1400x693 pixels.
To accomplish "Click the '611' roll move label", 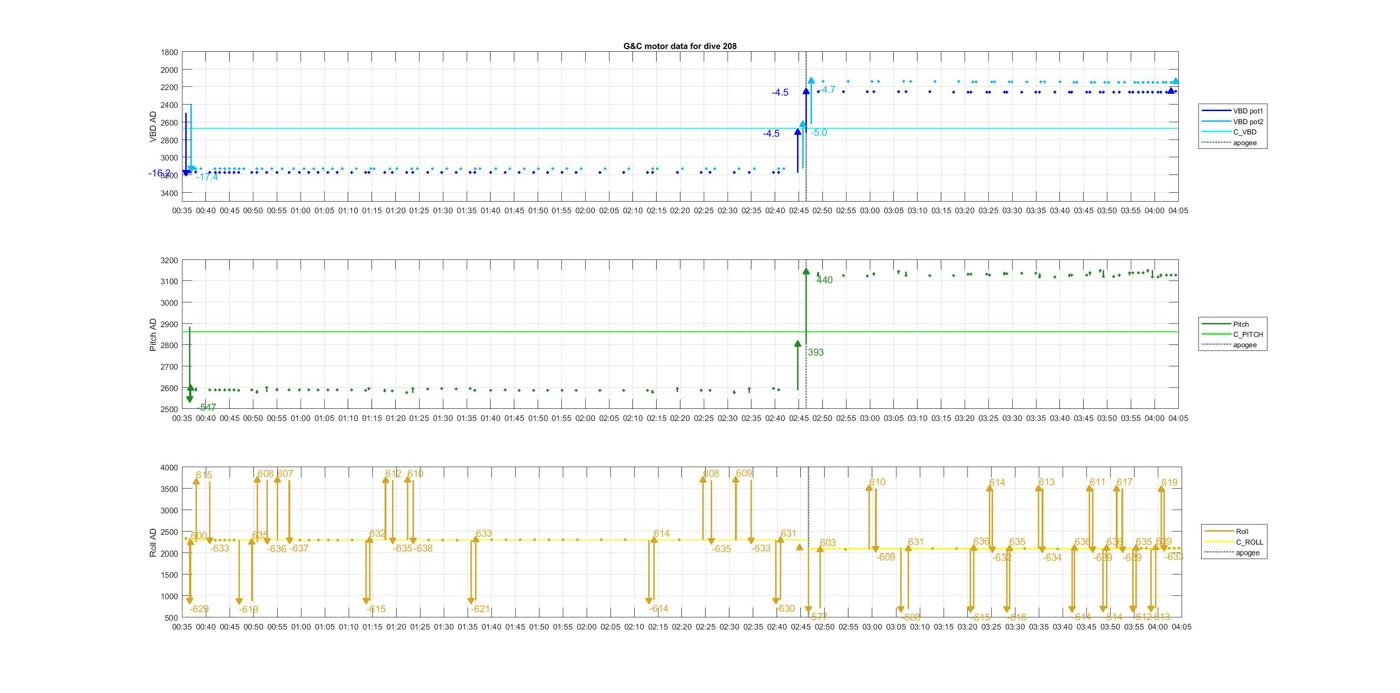I will coord(1097,482).
